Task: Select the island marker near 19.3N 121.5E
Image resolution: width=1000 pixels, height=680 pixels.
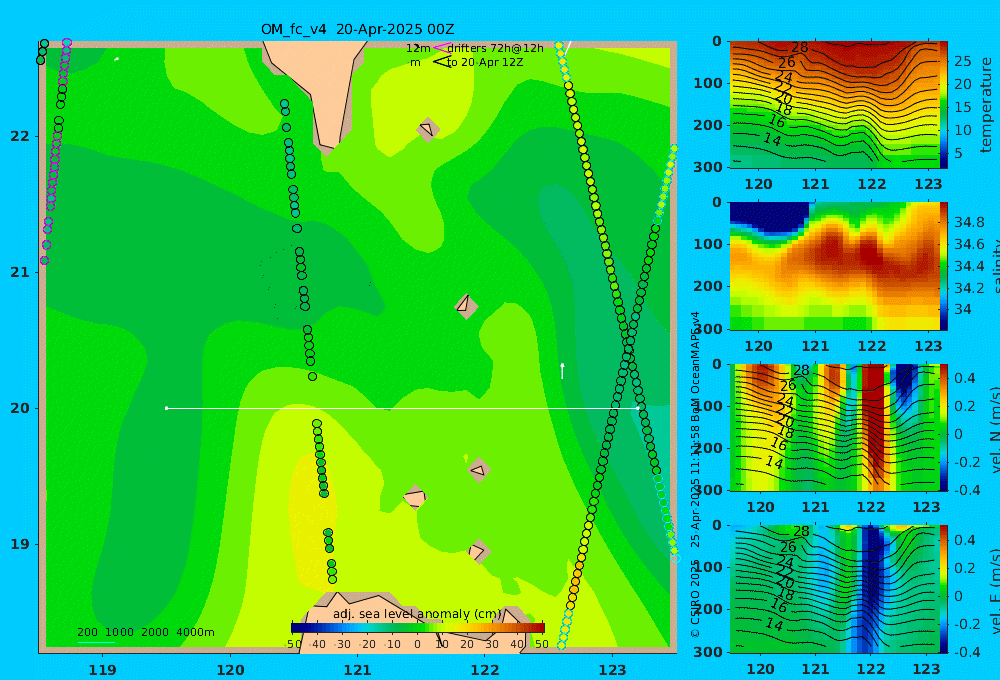Action: pyautogui.click(x=415, y=497)
